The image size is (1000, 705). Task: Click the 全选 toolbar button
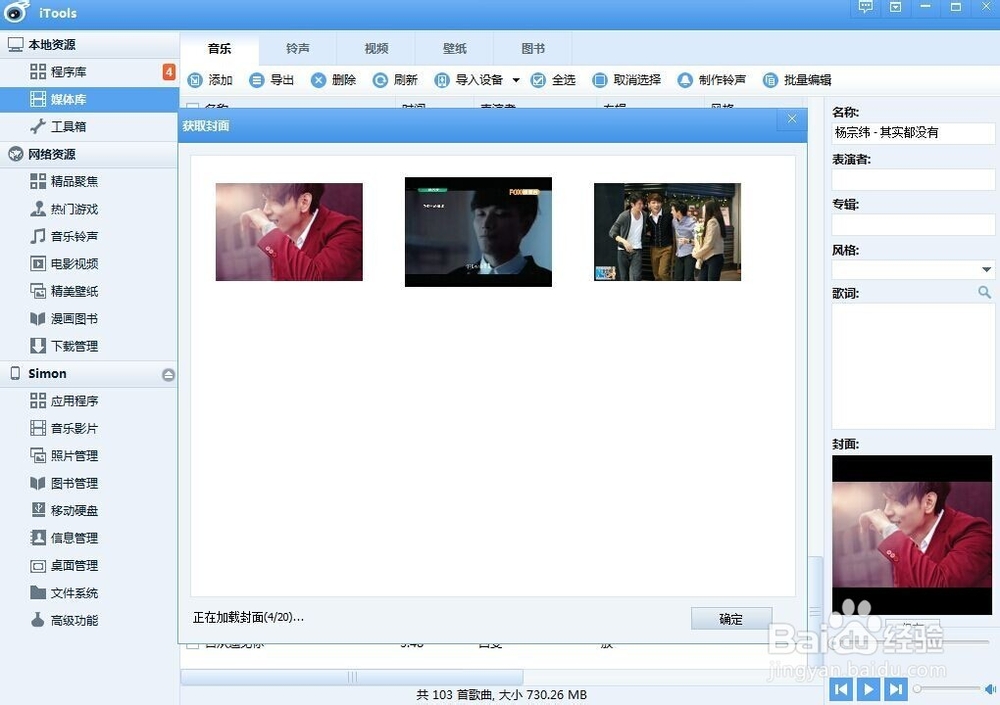click(554, 80)
